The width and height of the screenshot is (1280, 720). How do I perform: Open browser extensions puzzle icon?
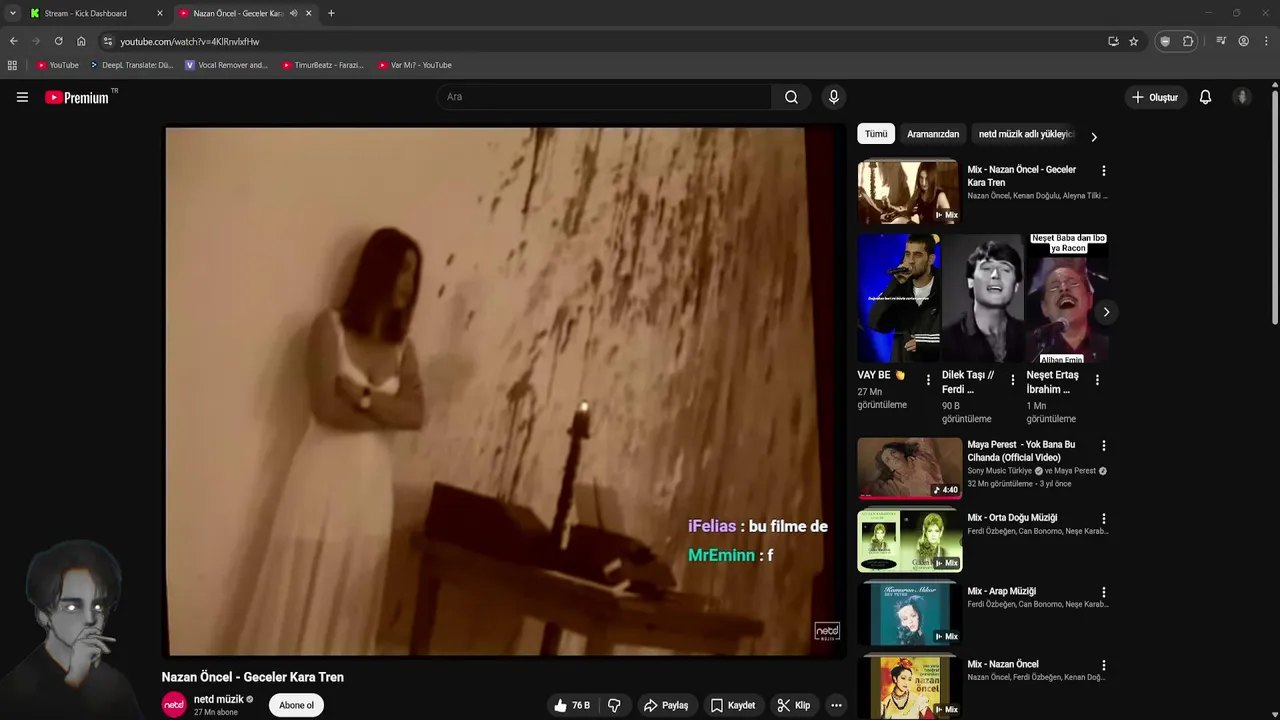[x=1188, y=41]
